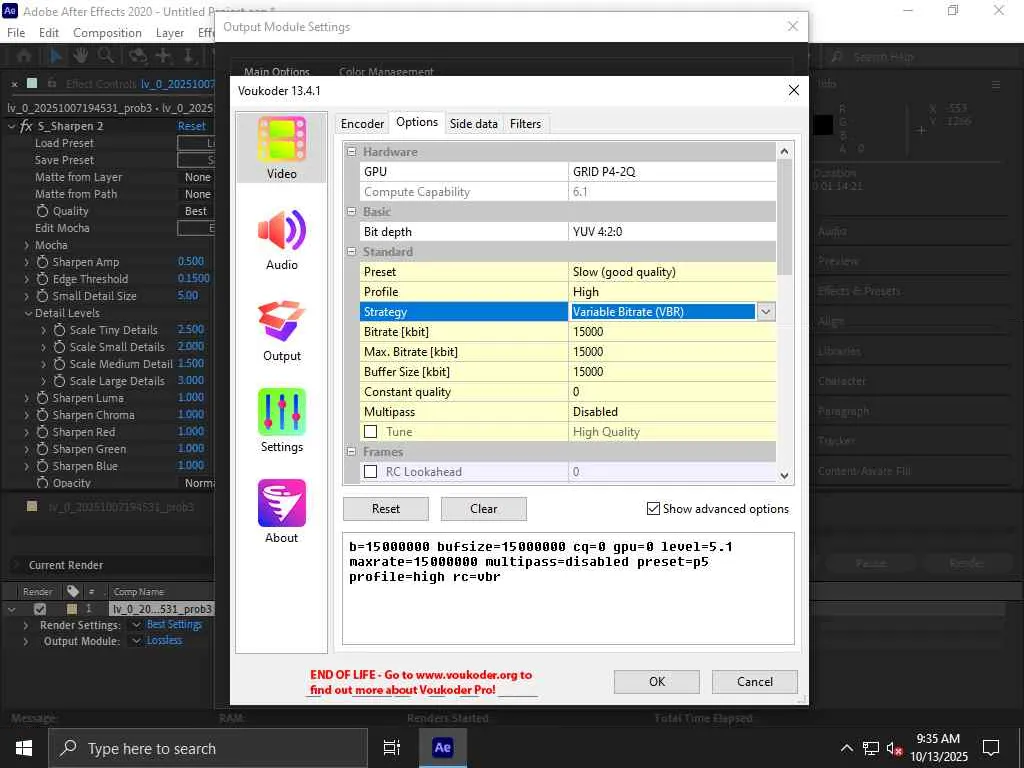This screenshot has height=768, width=1024.
Task: Click the Profile value High
Action: pos(672,292)
